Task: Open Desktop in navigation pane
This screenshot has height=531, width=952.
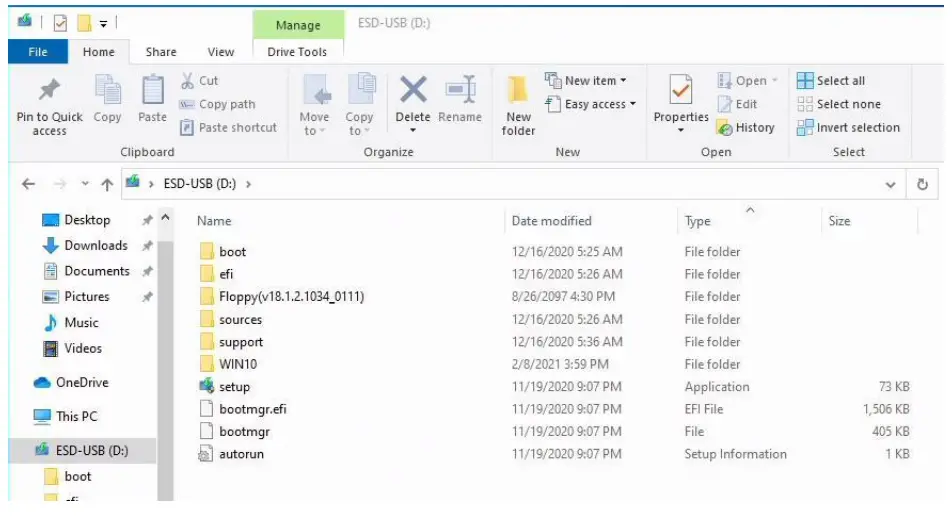Action: point(87,220)
